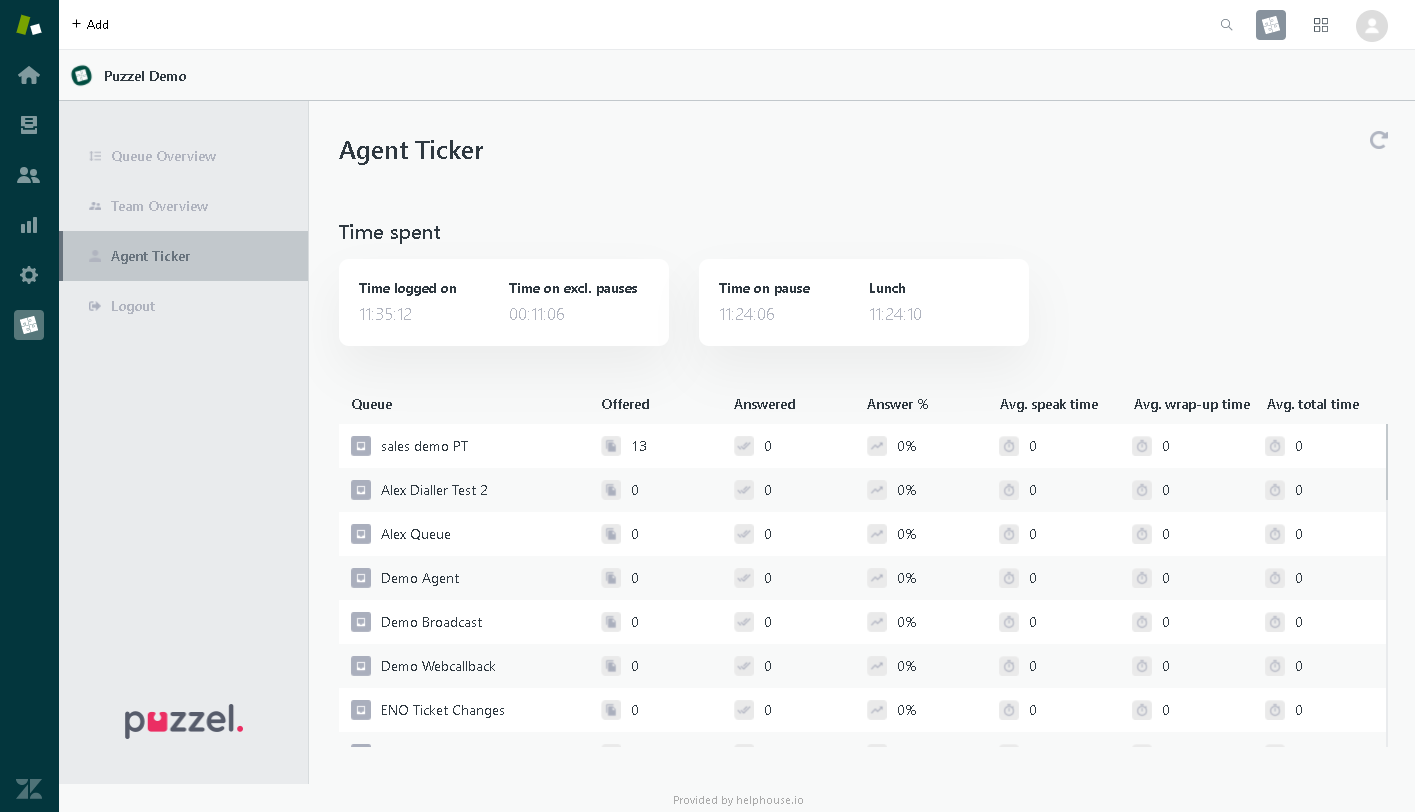Screen dimensions: 1415x812
Task: Open the Views icon in left sidebar
Action: click(x=29, y=125)
